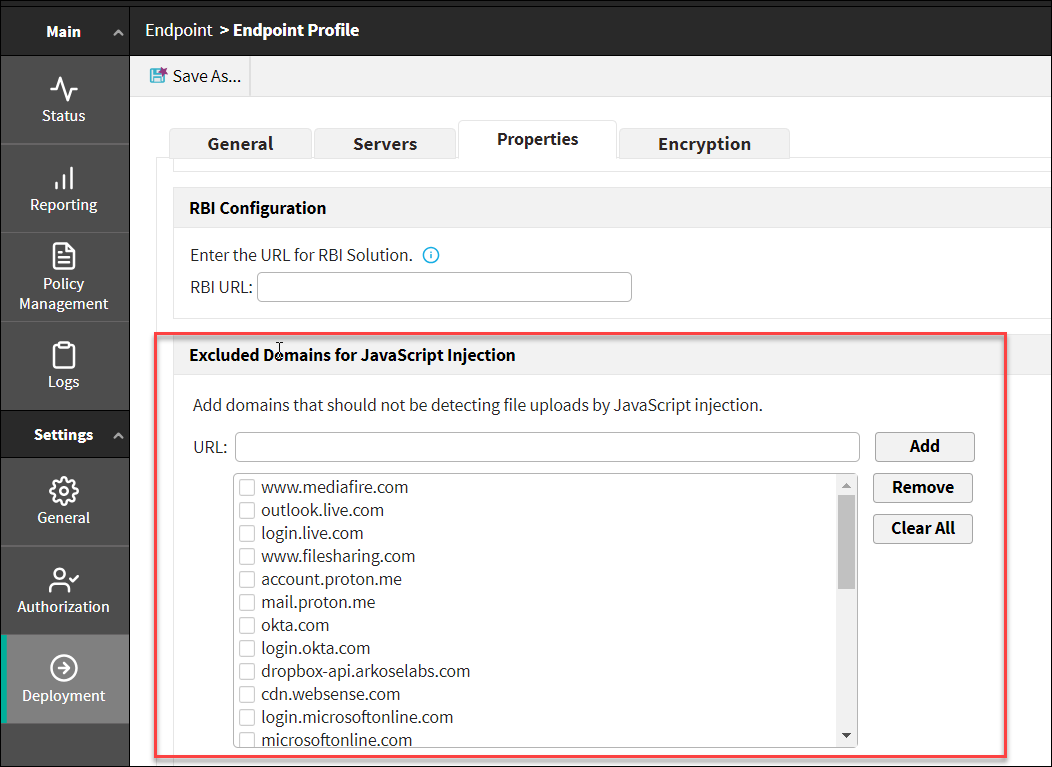The height and width of the screenshot is (767, 1052).
Task: Go to Reporting section
Action: tap(64, 189)
